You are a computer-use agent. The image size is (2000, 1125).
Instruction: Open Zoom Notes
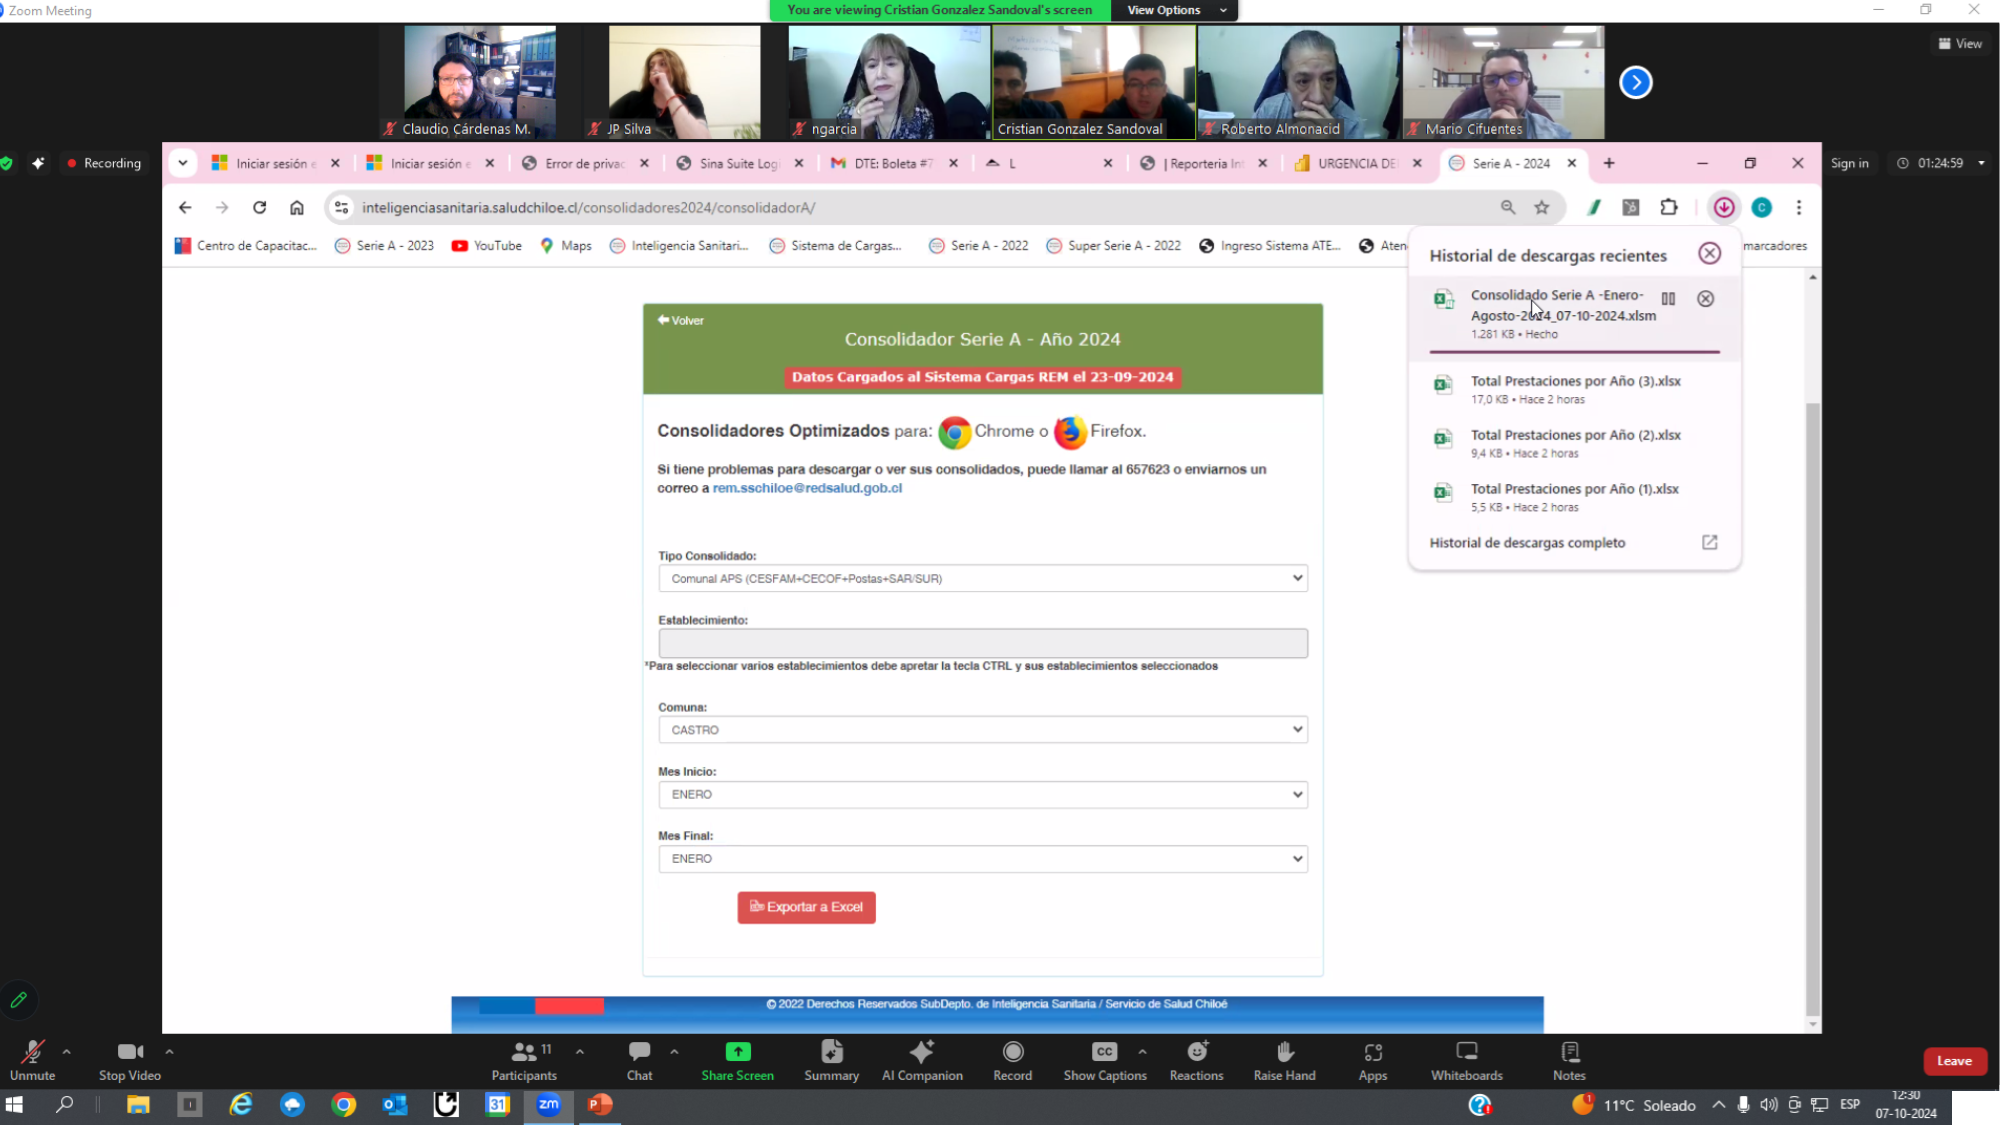point(1569,1060)
